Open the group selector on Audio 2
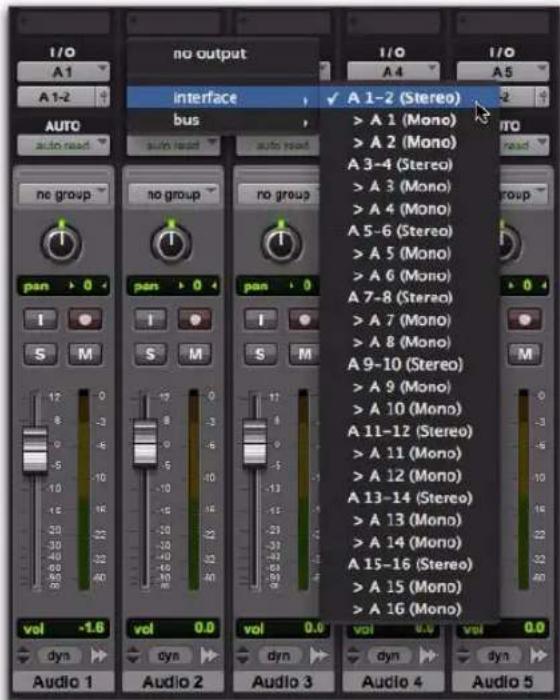Image resolution: width=560 pixels, height=700 pixels. (x=173, y=195)
